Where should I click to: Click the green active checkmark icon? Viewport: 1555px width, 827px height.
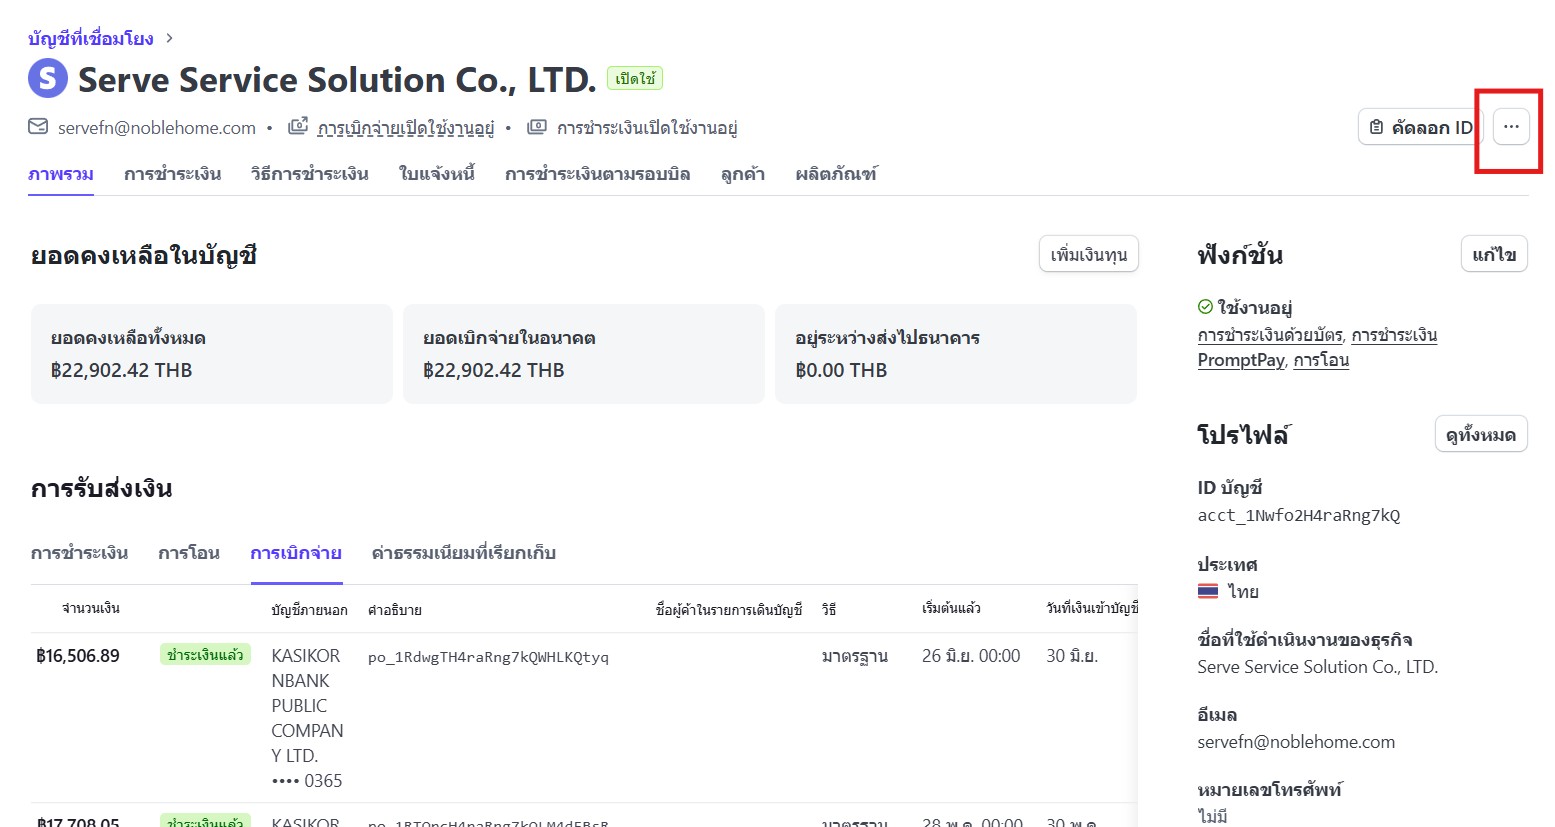click(1205, 307)
